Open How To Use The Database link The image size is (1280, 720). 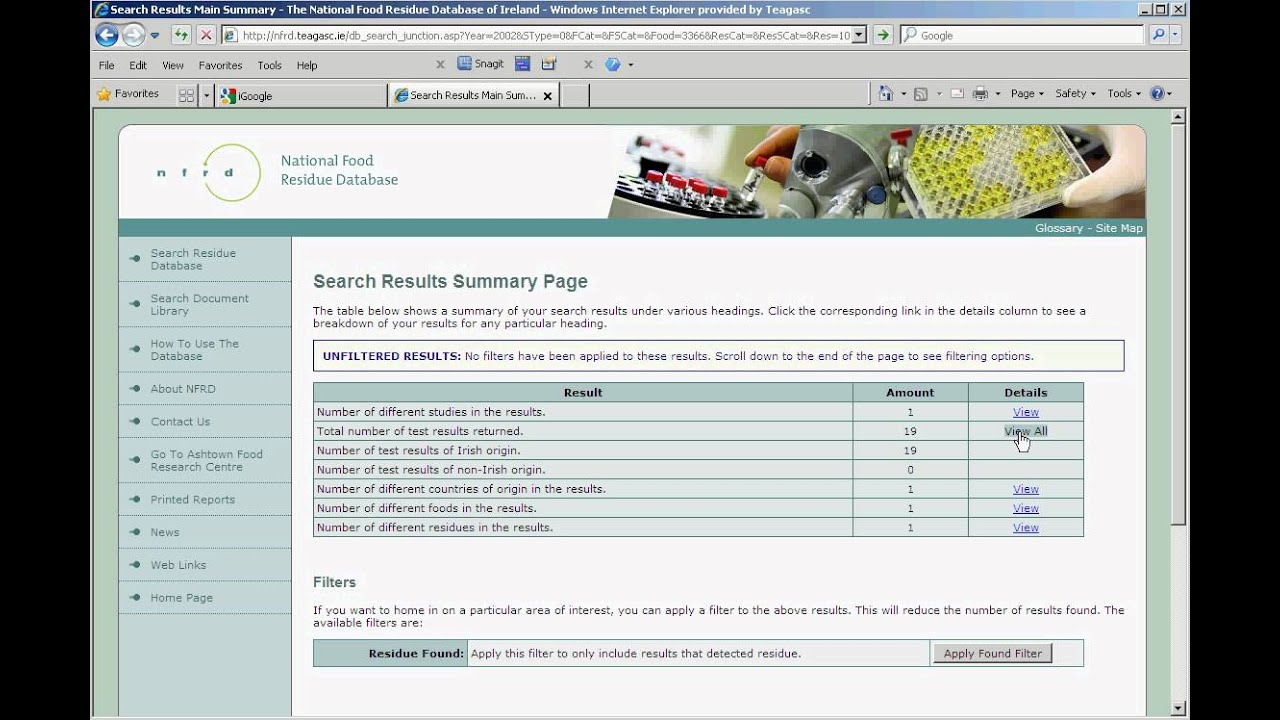tap(194, 350)
